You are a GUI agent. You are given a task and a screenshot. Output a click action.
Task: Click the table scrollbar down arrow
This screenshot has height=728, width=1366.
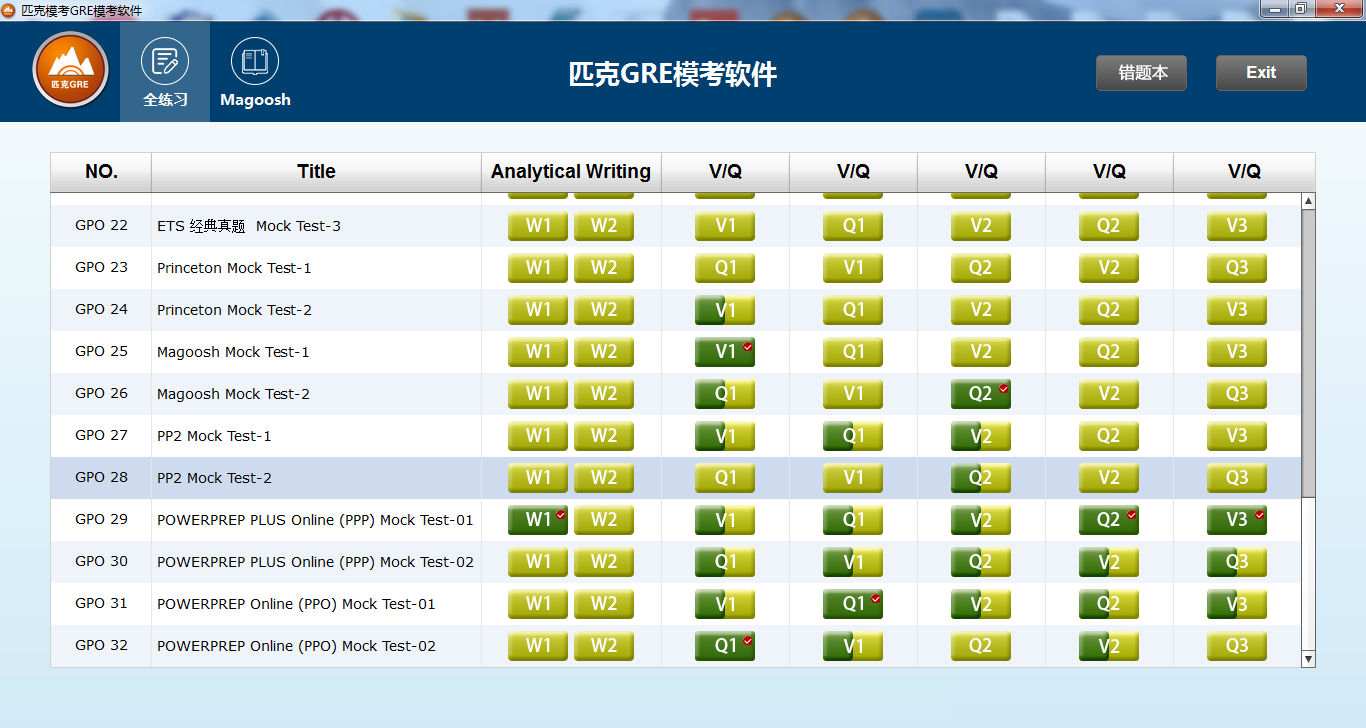(x=1308, y=658)
